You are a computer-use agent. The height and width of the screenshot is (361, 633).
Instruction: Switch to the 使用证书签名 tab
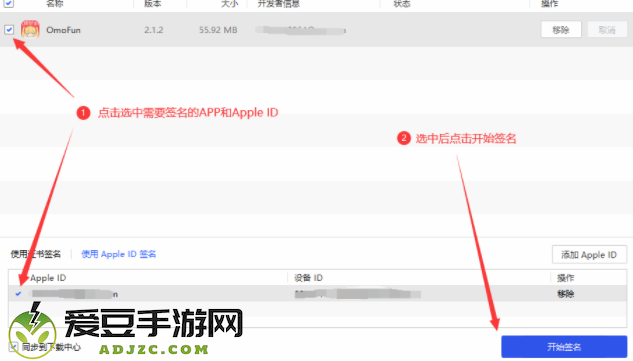coord(36,254)
